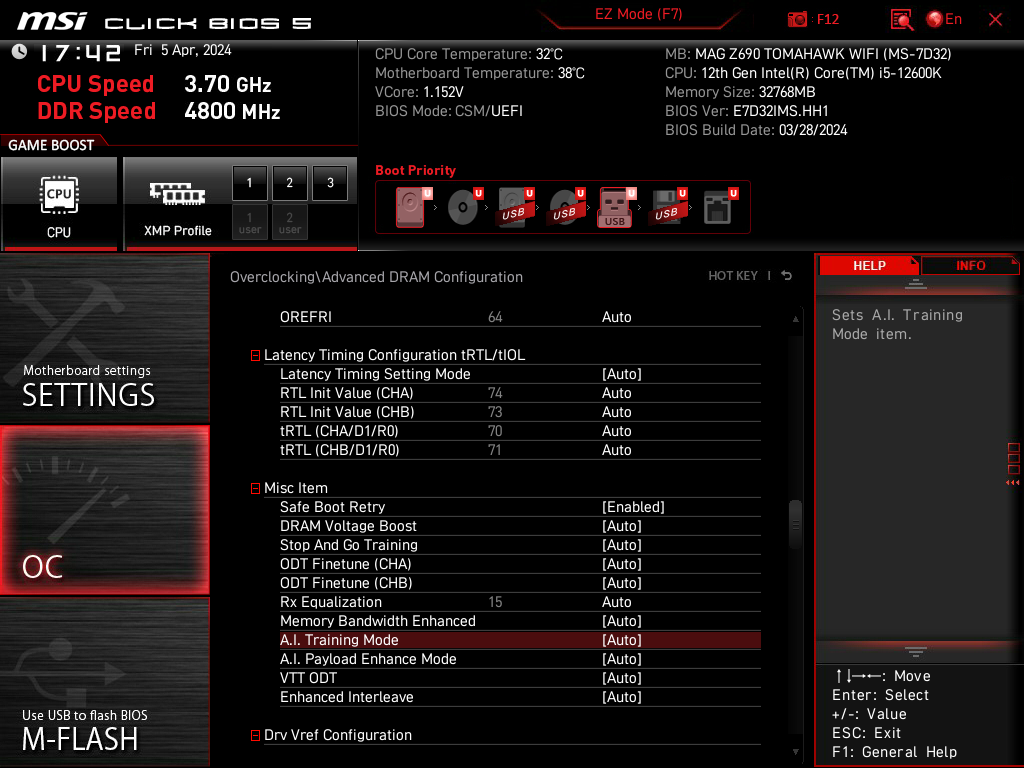1024x768 pixels.
Task: Go back with the return arrow icon
Action: point(787,276)
